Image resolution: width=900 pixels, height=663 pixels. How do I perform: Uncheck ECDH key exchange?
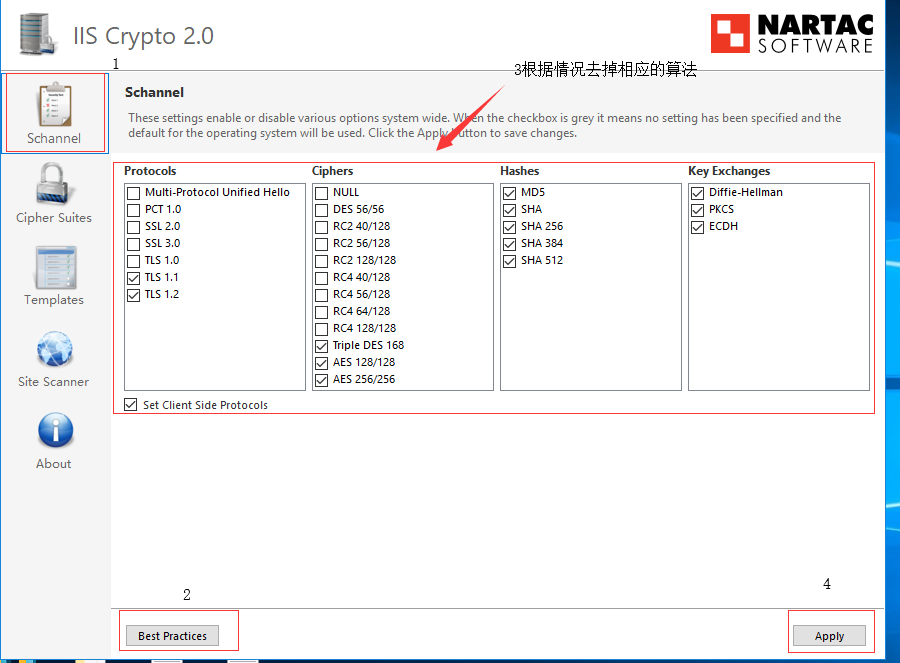click(x=697, y=227)
